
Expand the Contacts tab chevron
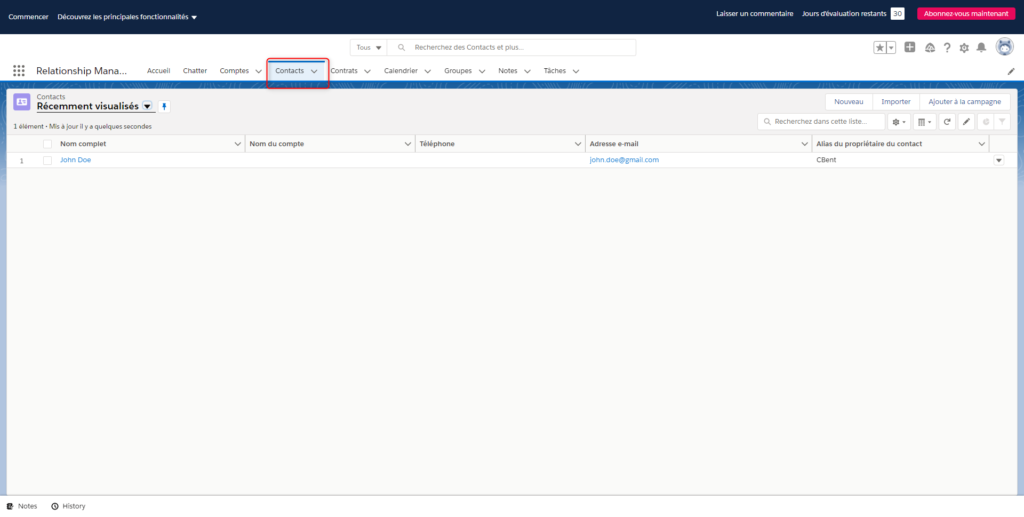pos(314,71)
